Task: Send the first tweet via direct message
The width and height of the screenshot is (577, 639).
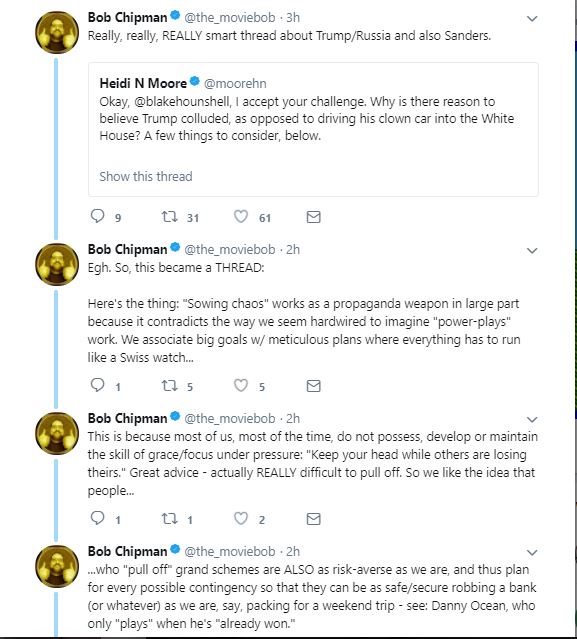Action: (313, 217)
